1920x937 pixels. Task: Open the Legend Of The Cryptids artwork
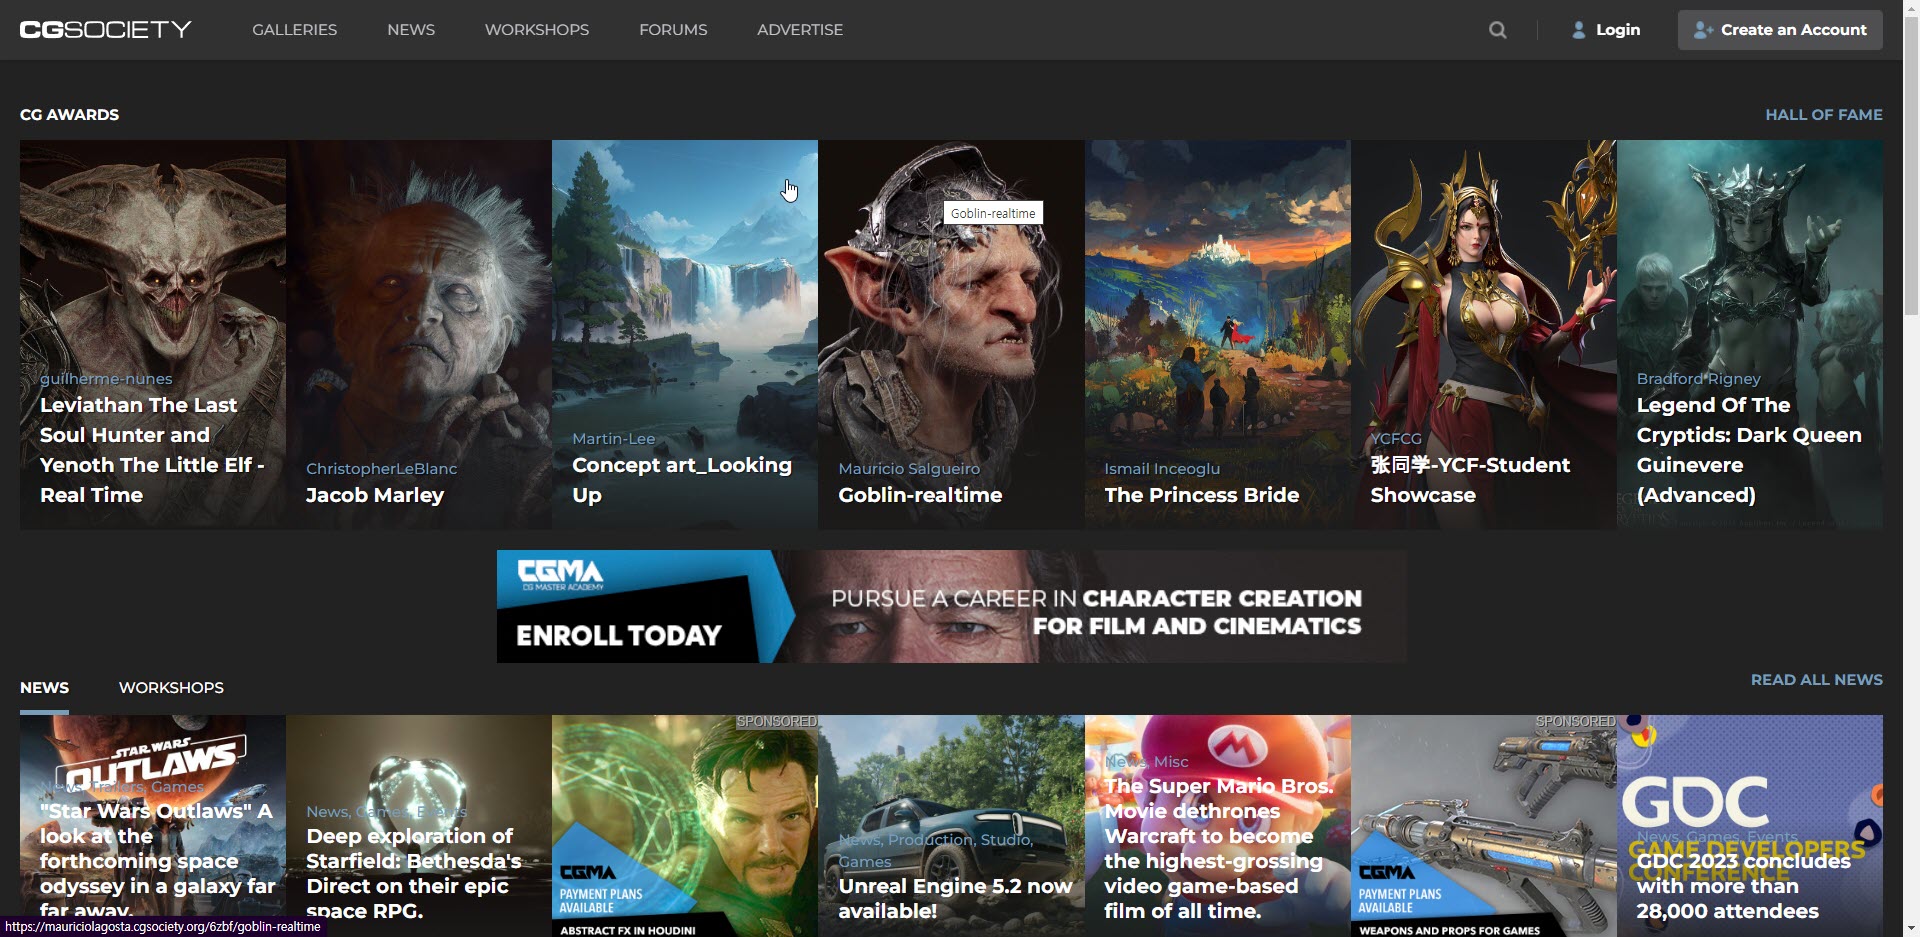click(1750, 334)
